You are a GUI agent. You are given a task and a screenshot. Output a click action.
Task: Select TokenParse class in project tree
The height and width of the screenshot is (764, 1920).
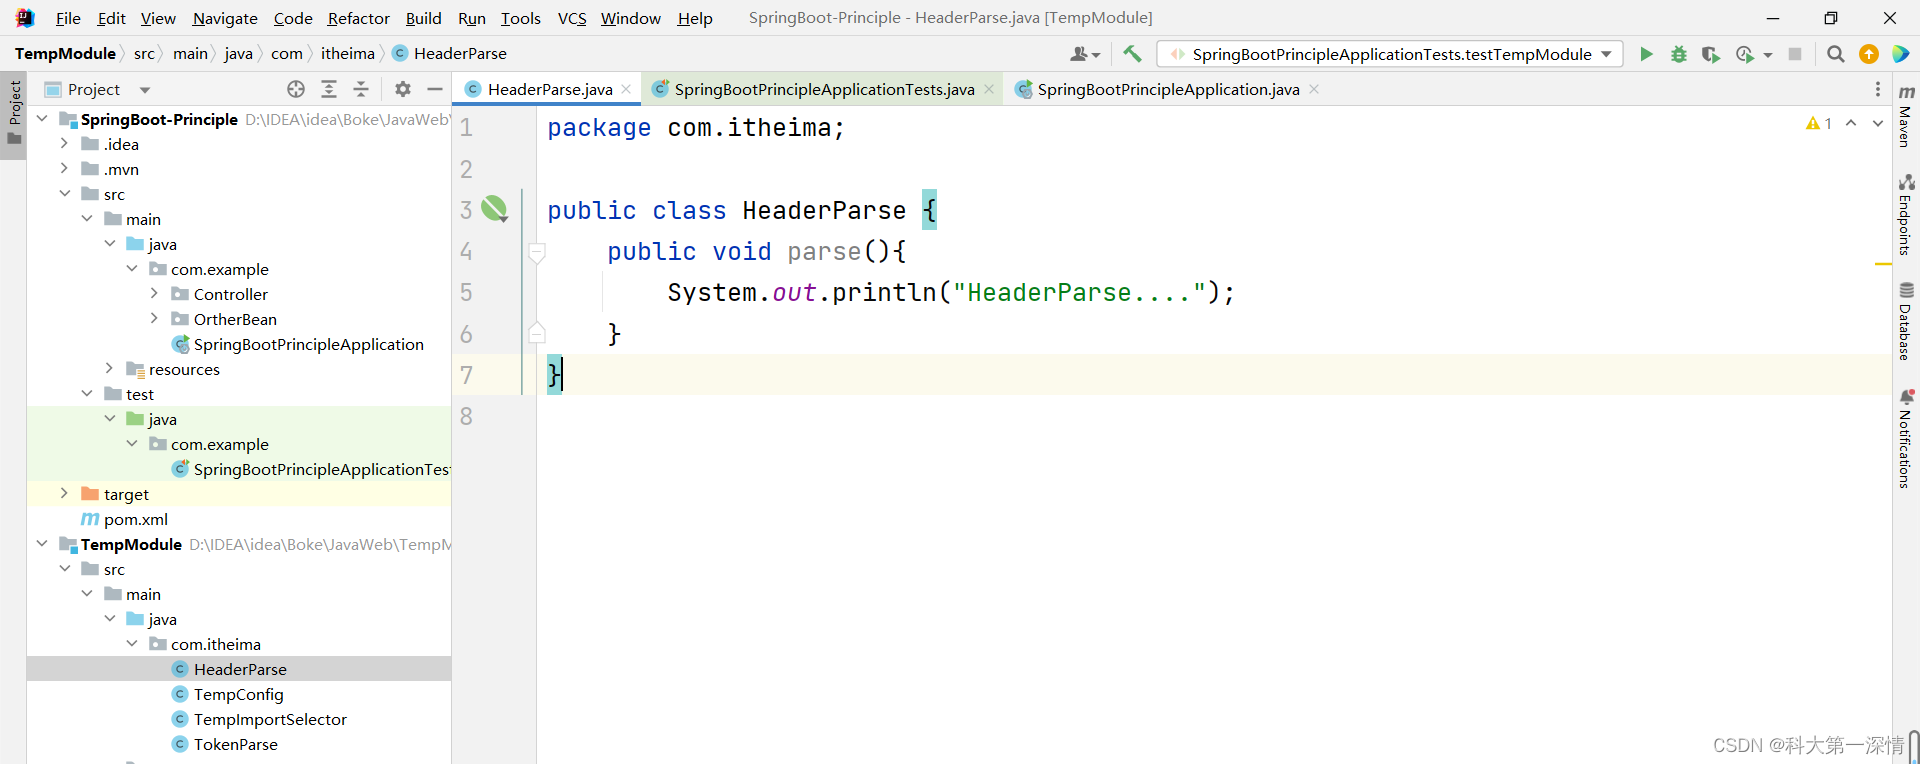235,744
